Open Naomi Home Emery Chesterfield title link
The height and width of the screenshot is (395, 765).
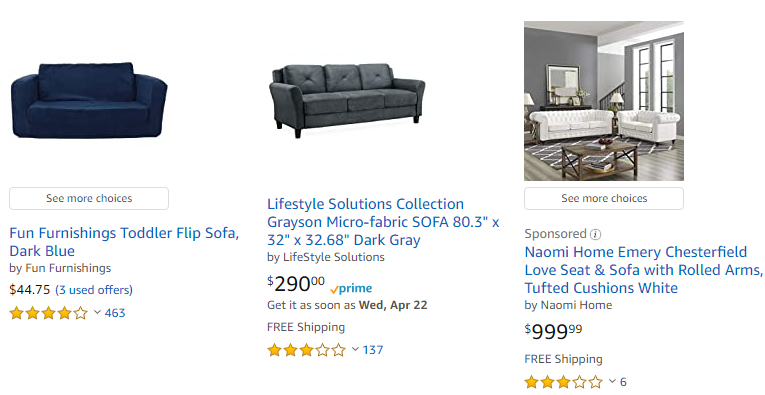(x=644, y=270)
